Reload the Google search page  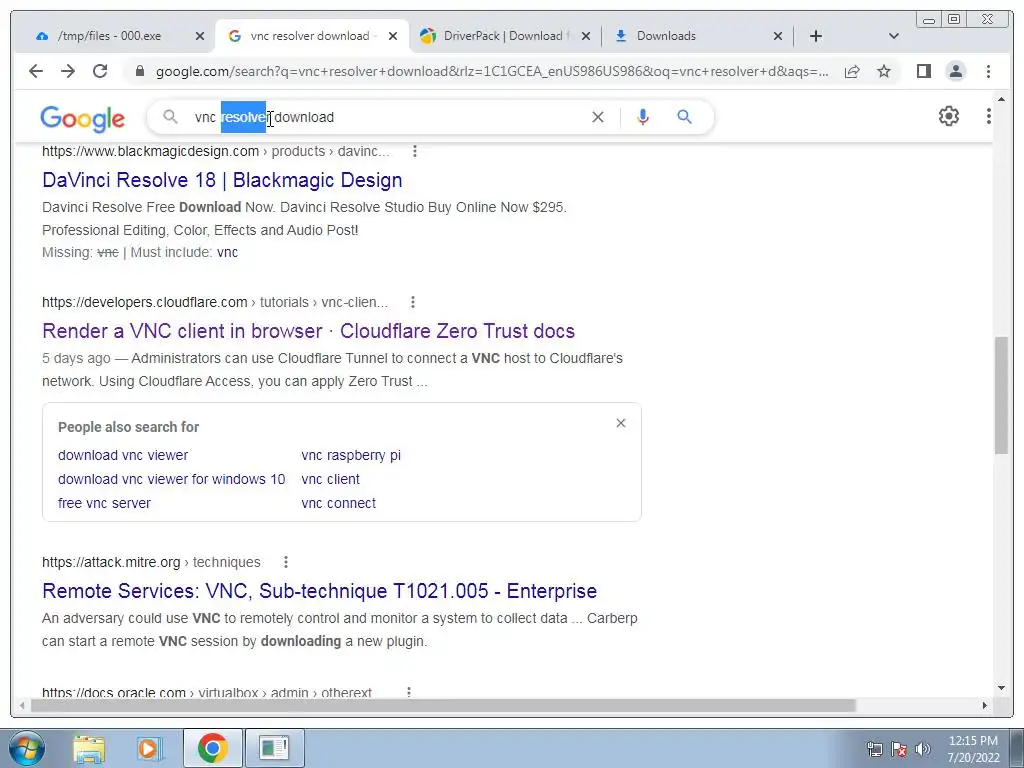(100, 71)
